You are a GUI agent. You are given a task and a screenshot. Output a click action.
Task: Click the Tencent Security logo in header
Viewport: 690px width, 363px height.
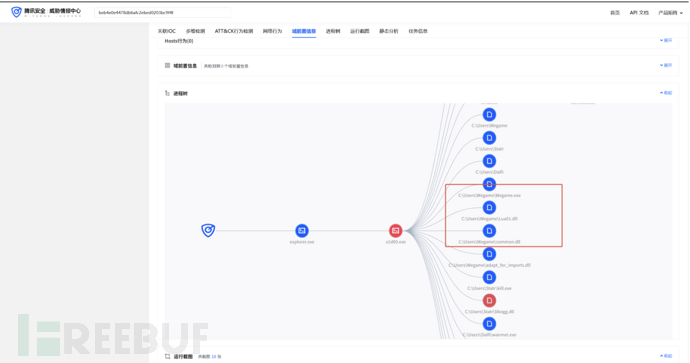[x=46, y=12]
